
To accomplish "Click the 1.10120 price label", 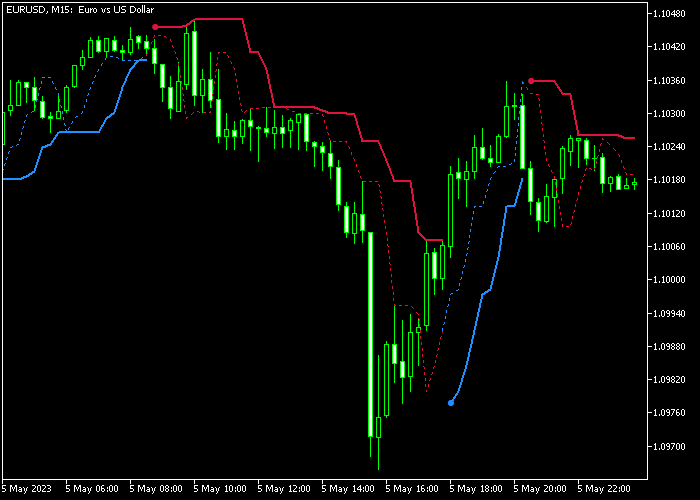I will (669, 213).
